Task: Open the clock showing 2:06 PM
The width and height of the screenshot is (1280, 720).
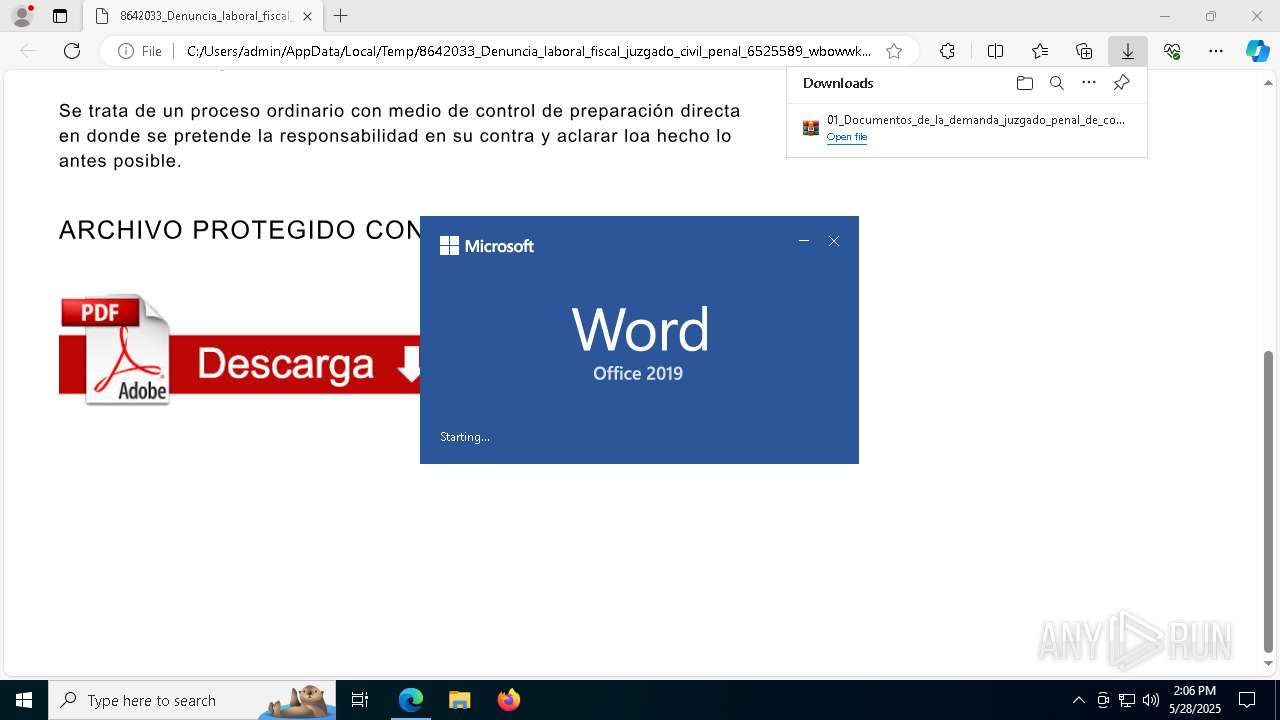Action: point(1194,700)
